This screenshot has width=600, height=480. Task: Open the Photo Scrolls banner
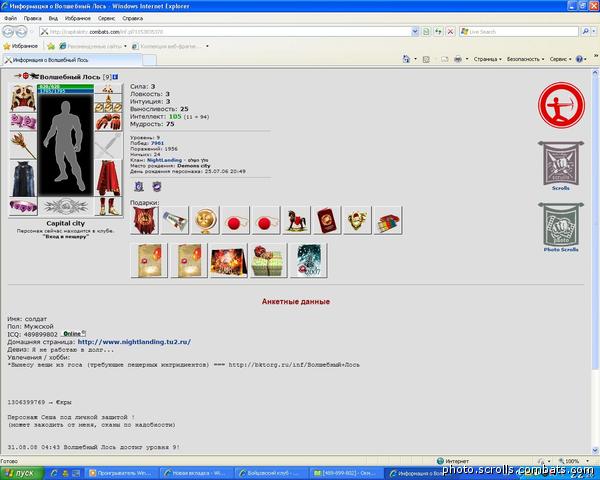coord(561,227)
